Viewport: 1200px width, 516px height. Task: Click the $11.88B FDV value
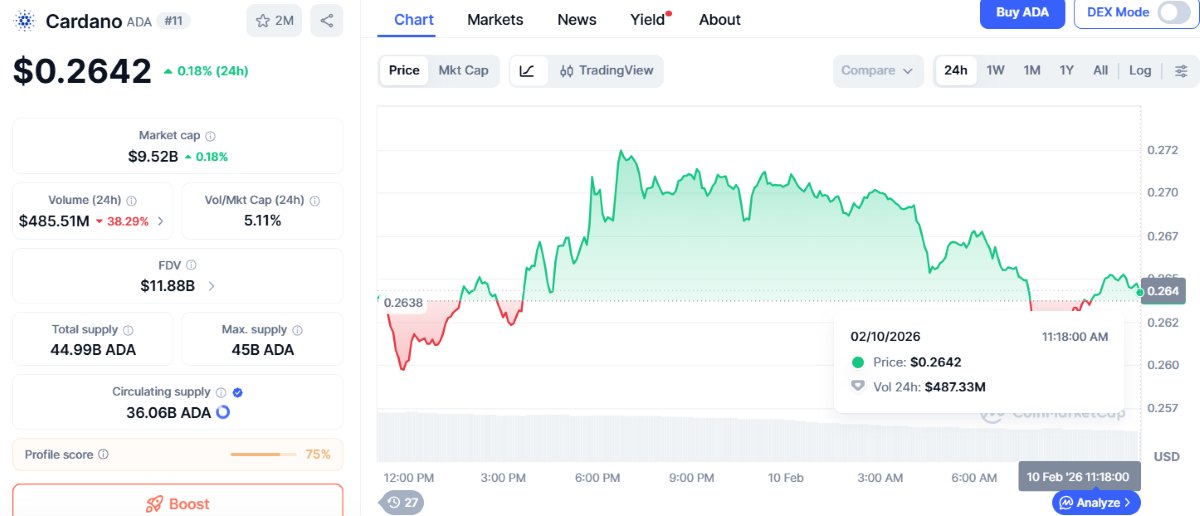click(x=168, y=286)
